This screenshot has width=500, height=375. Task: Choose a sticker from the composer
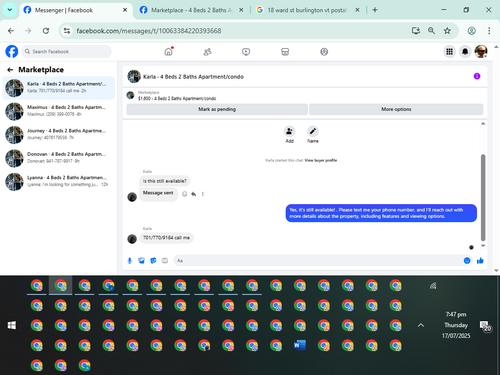153,261
